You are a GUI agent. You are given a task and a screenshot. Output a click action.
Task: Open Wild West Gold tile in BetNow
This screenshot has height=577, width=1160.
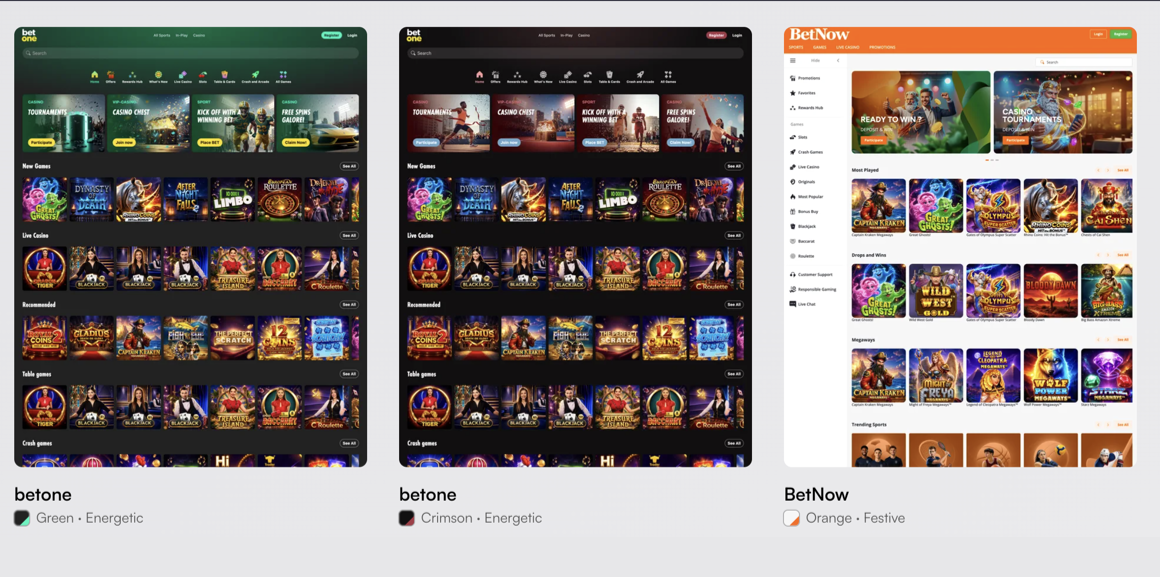pyautogui.click(x=936, y=291)
